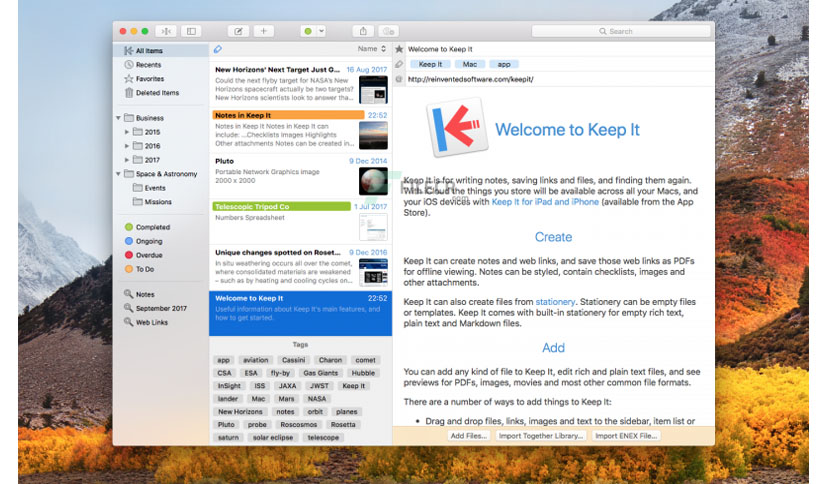Screen dimensions: 836x484
Task: Filter by Gas Giants tag
Action: coord(320,373)
